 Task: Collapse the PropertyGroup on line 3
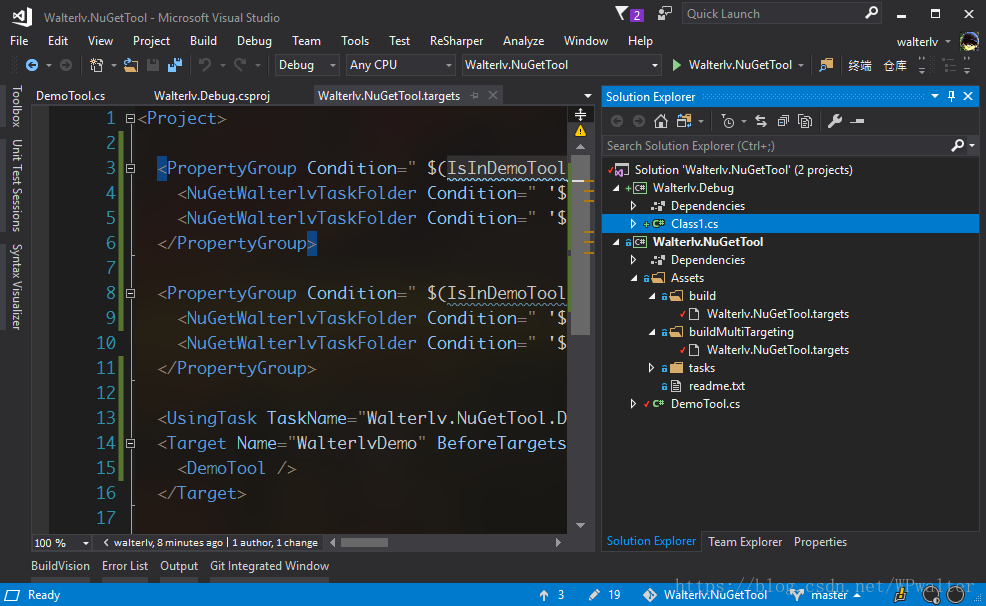tap(130, 168)
